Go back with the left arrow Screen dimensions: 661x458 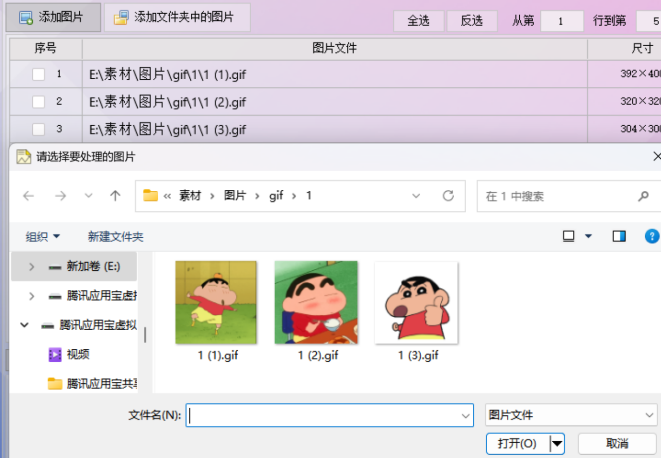(x=28, y=196)
